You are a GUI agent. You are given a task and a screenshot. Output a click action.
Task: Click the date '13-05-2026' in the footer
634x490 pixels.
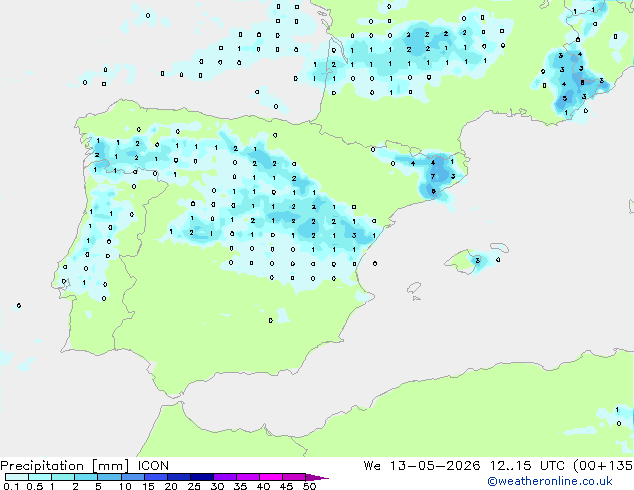click(435, 466)
